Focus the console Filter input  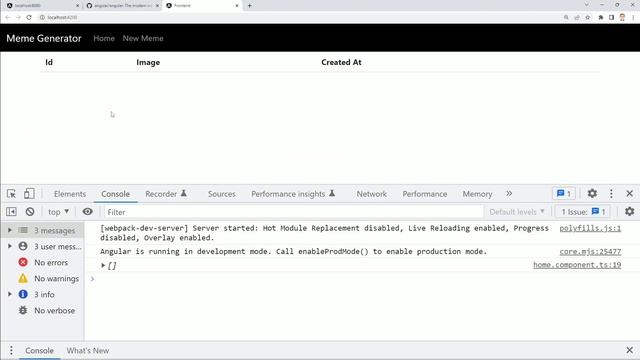click(293, 212)
